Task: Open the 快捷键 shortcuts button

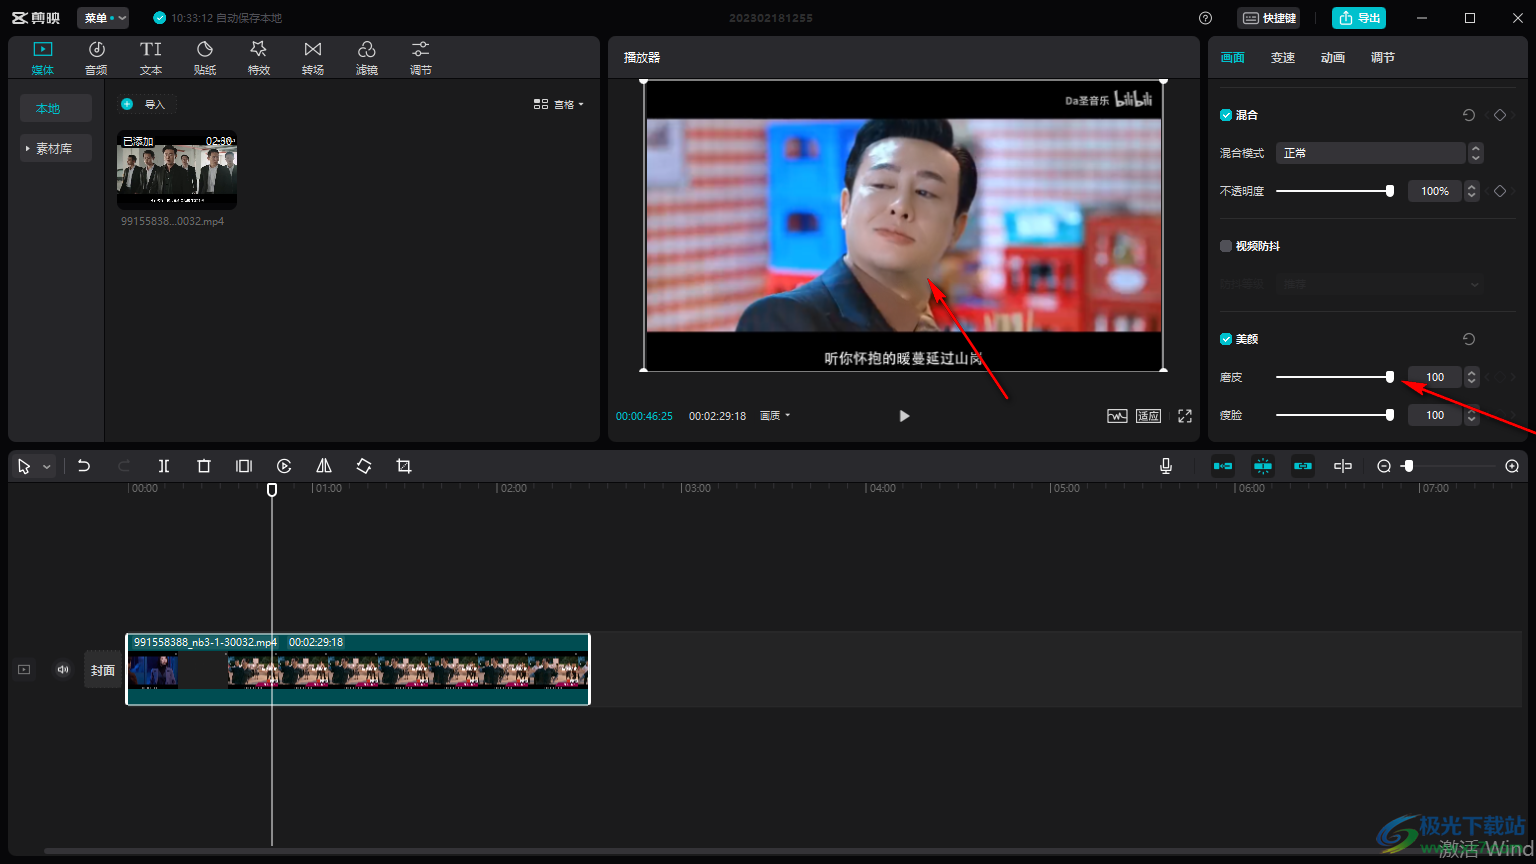Action: coord(1269,18)
